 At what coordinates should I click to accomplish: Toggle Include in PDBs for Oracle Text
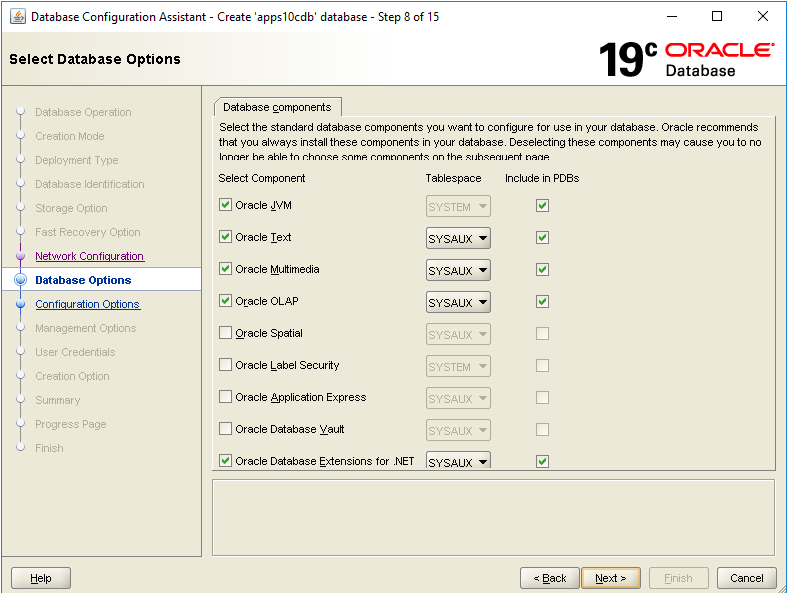pyautogui.click(x=542, y=238)
